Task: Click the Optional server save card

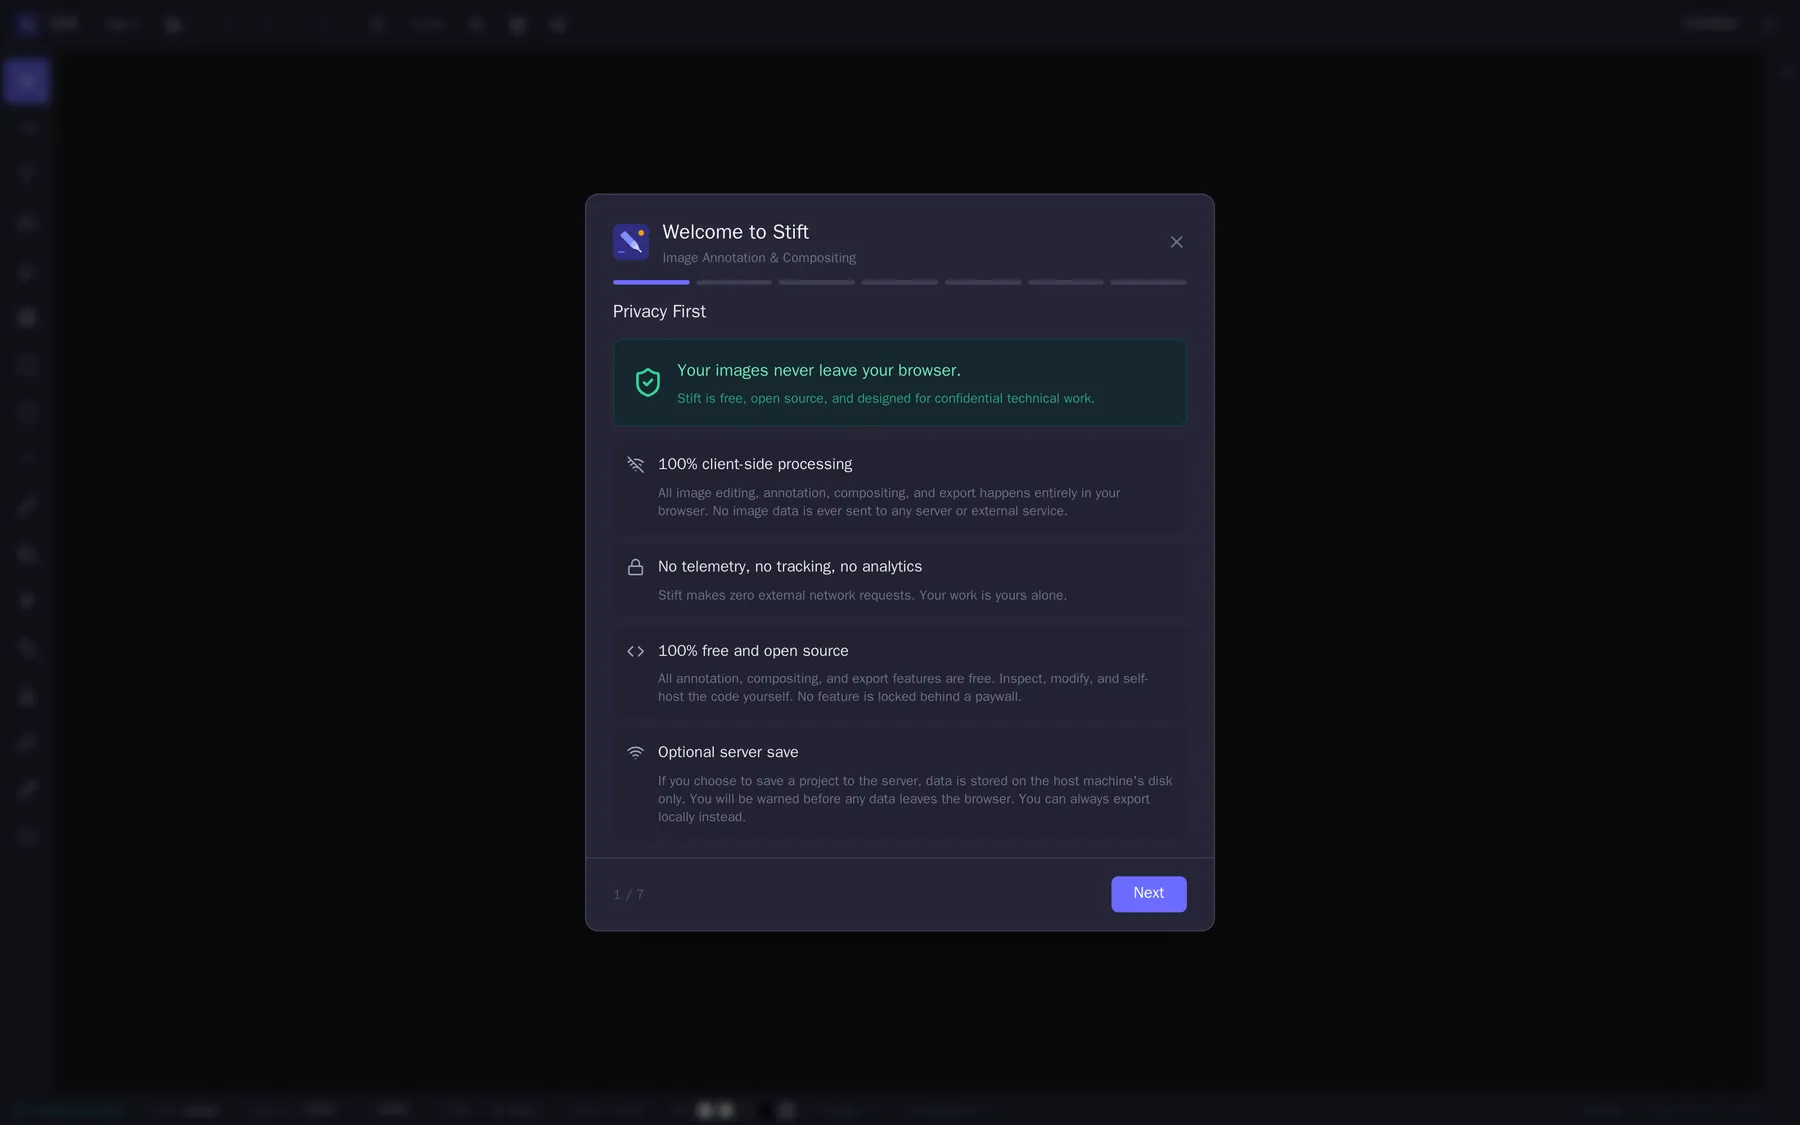Action: 900,784
